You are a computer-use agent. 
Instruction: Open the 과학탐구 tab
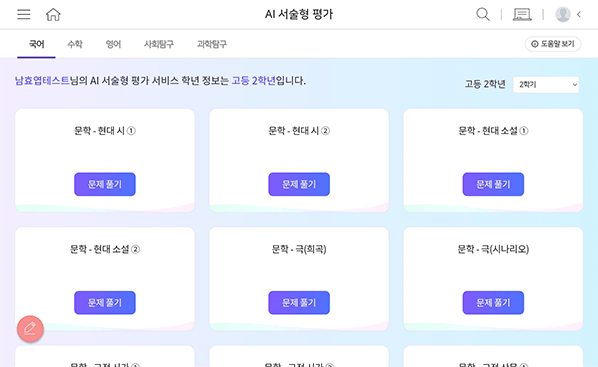click(x=212, y=44)
